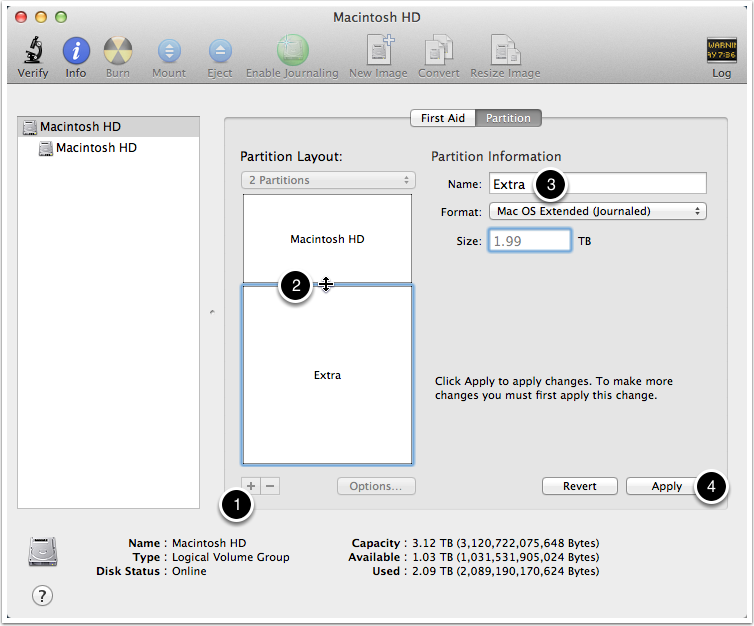Select top-level Macintosh HD disk in sidebar
This screenshot has height=626, width=754.
(x=108, y=127)
